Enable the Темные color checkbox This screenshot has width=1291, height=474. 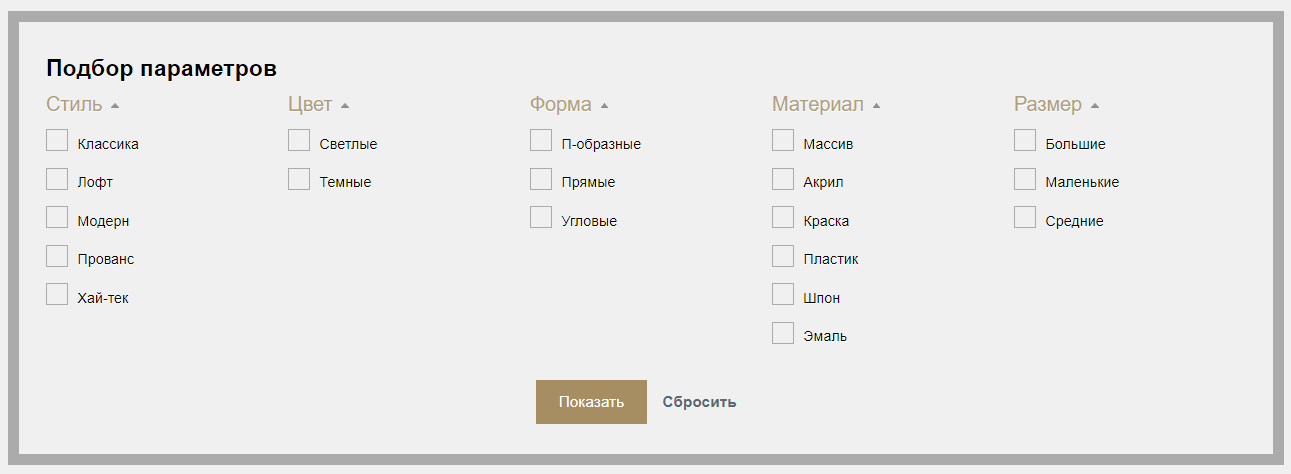[x=299, y=180]
